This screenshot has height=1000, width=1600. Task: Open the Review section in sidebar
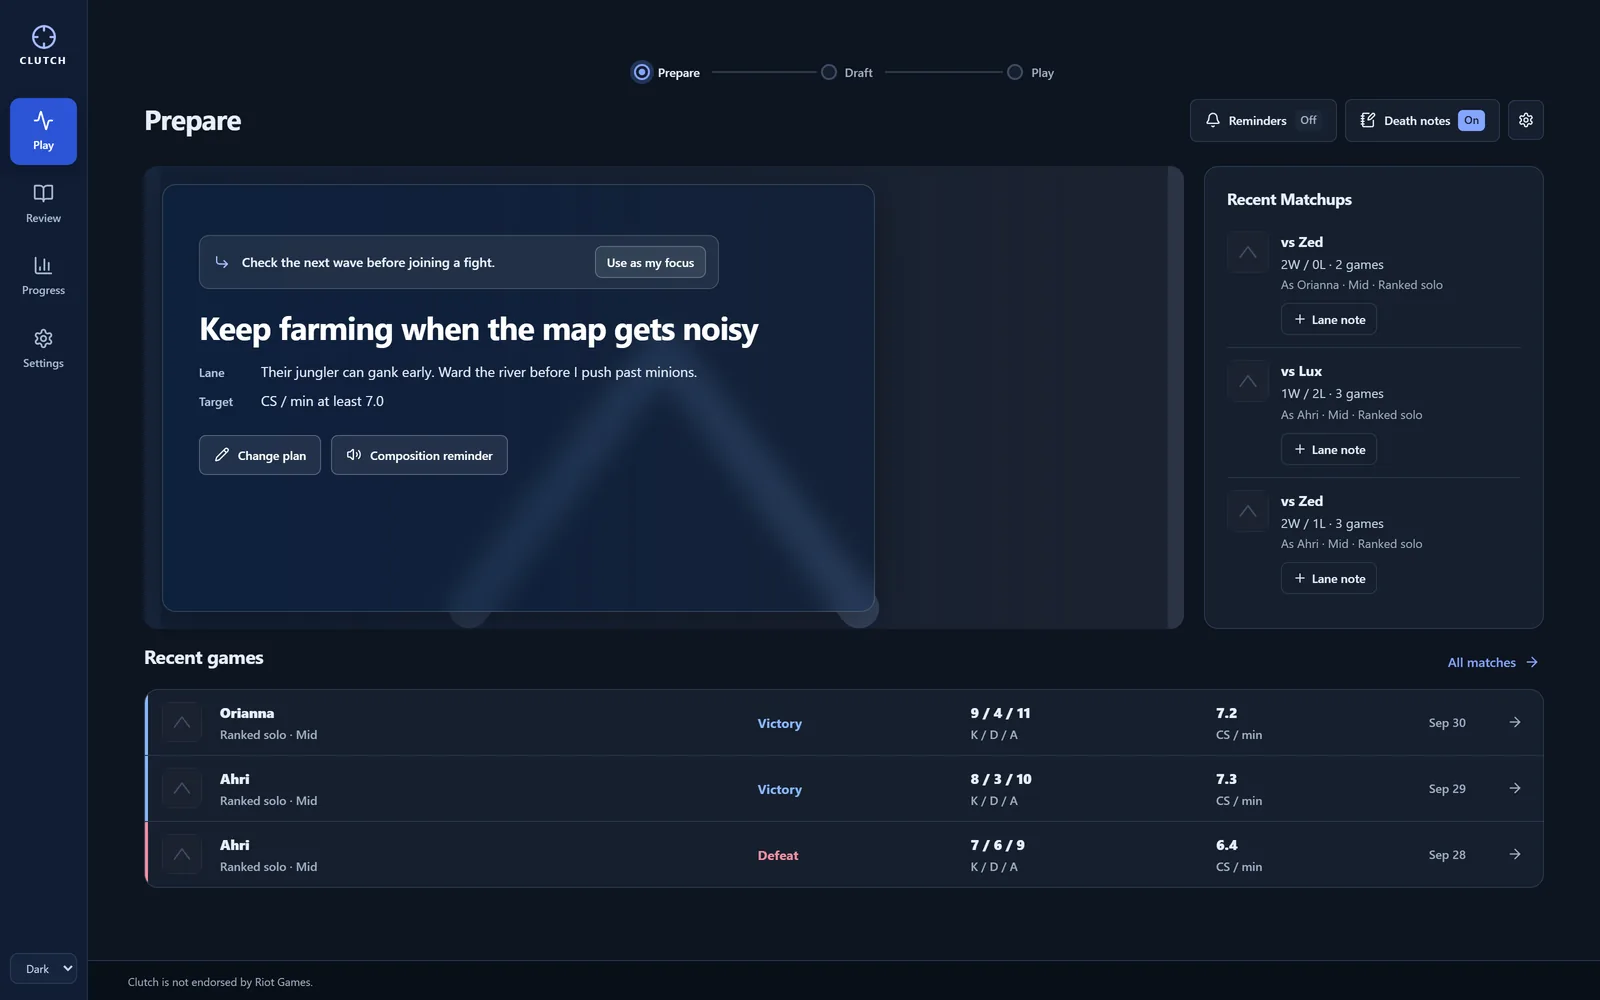point(43,204)
